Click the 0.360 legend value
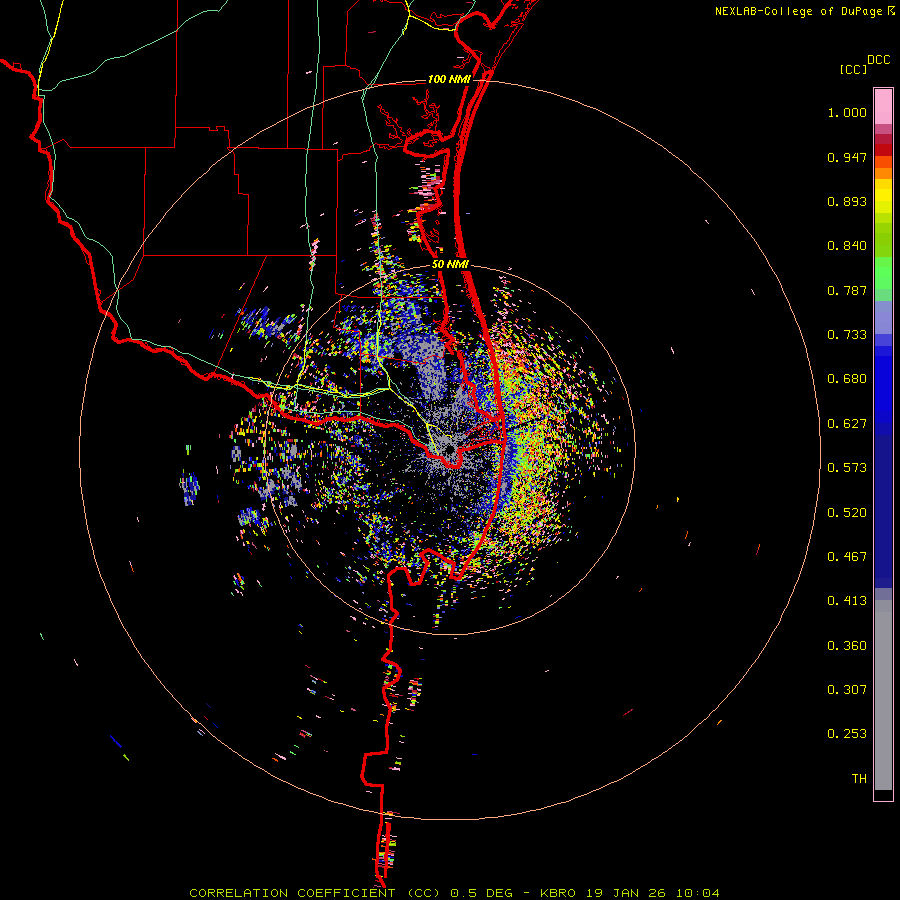The height and width of the screenshot is (900, 900). [x=847, y=646]
